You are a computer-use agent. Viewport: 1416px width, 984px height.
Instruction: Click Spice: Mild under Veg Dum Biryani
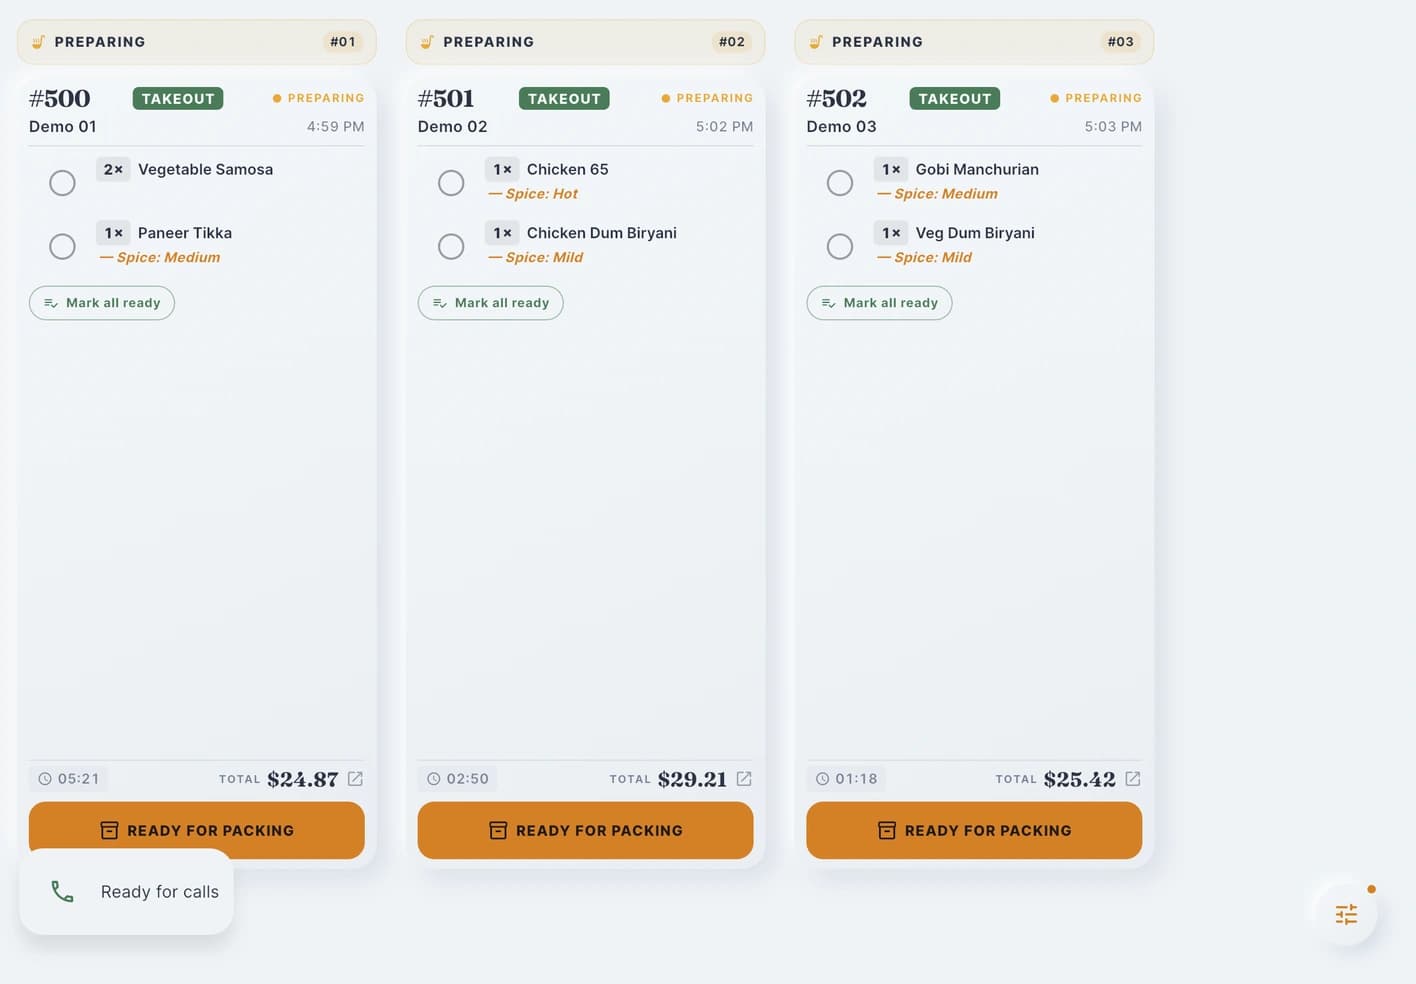[924, 258]
